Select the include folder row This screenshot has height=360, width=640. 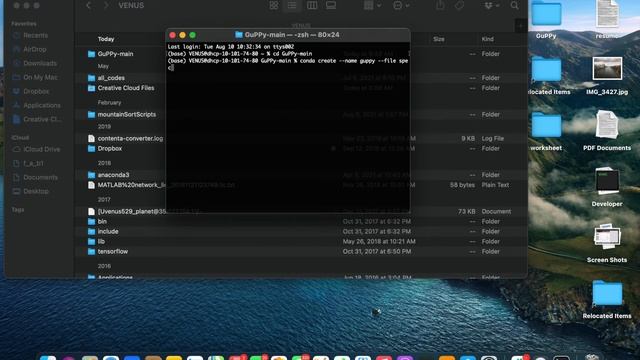pos(300,231)
